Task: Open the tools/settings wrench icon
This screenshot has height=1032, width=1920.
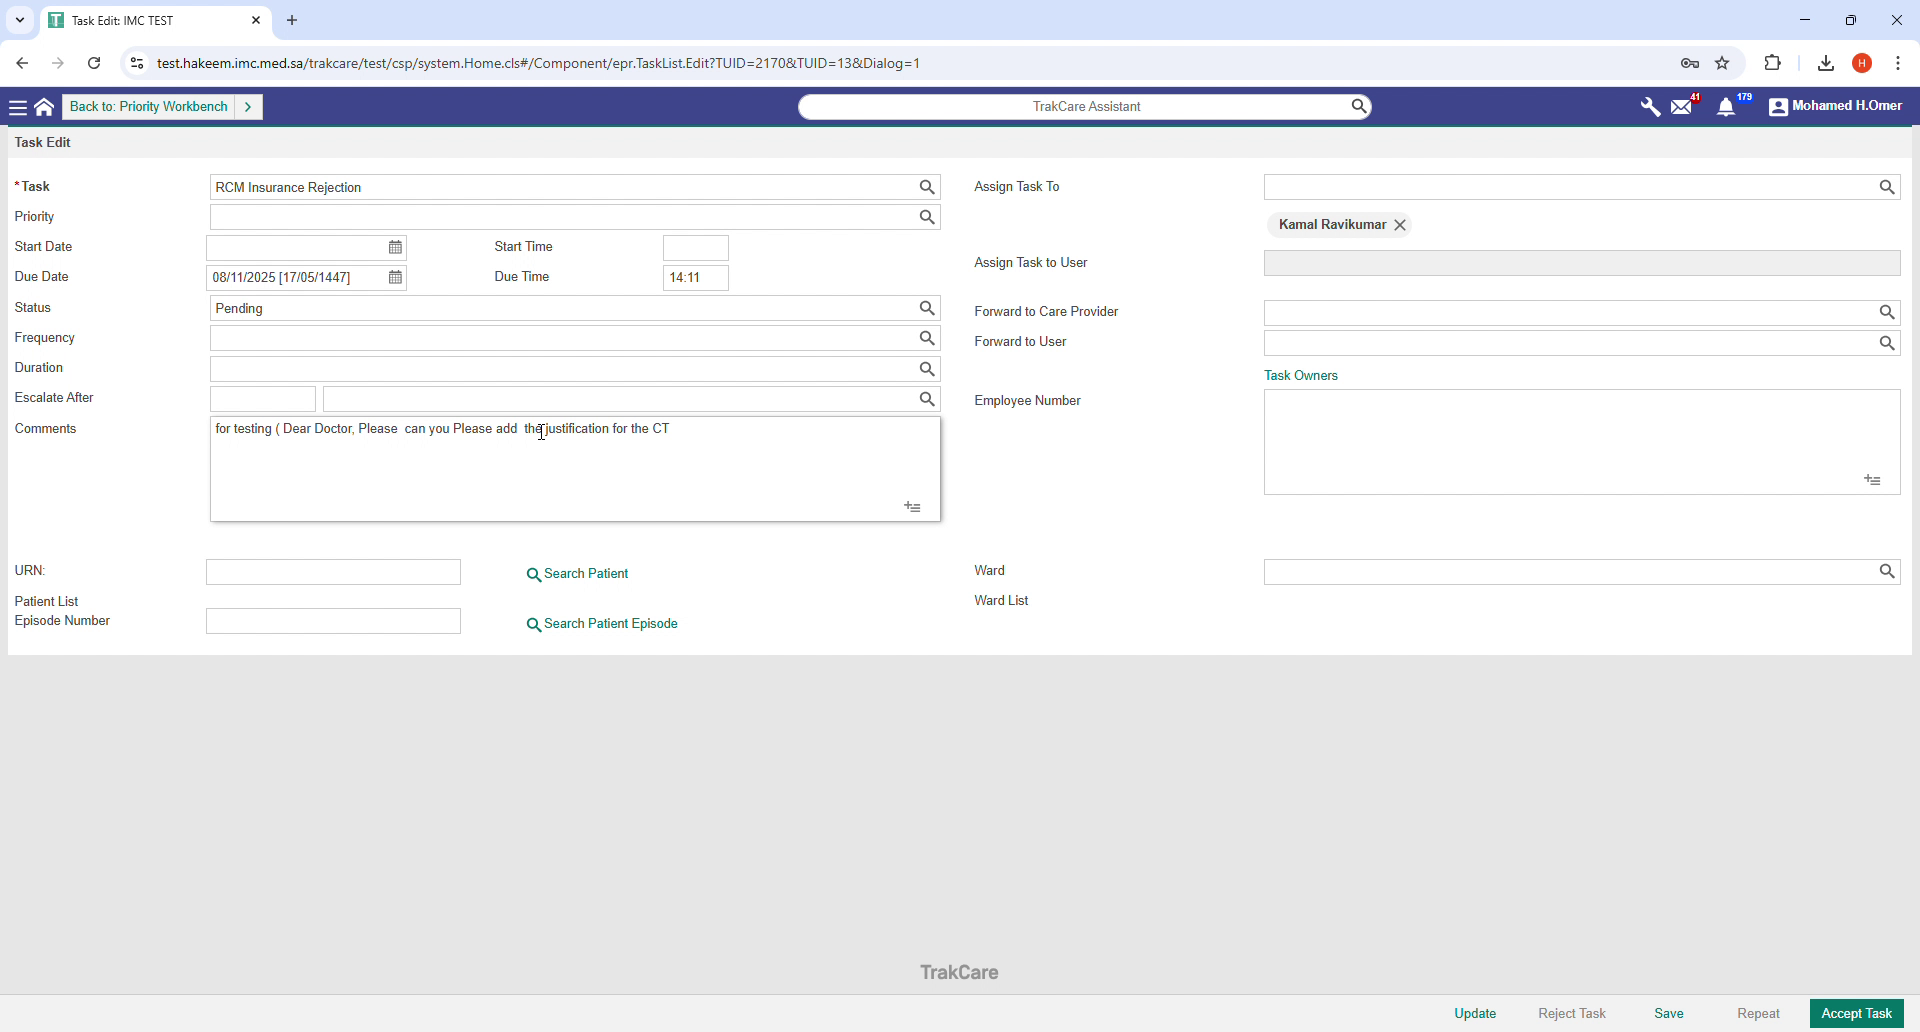Action: click(x=1649, y=106)
